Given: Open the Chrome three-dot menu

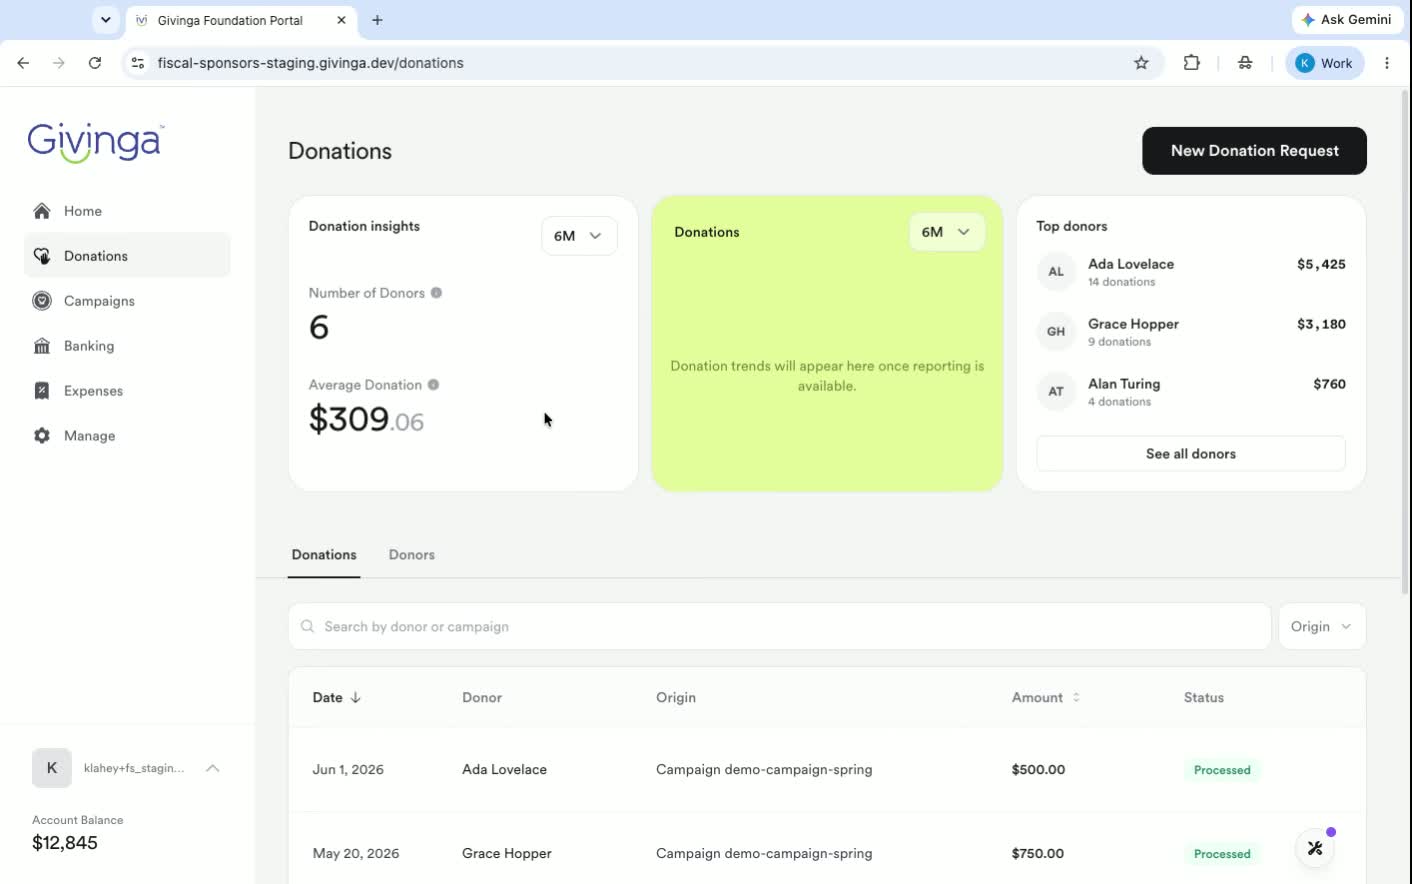Looking at the screenshot, I should tap(1387, 63).
